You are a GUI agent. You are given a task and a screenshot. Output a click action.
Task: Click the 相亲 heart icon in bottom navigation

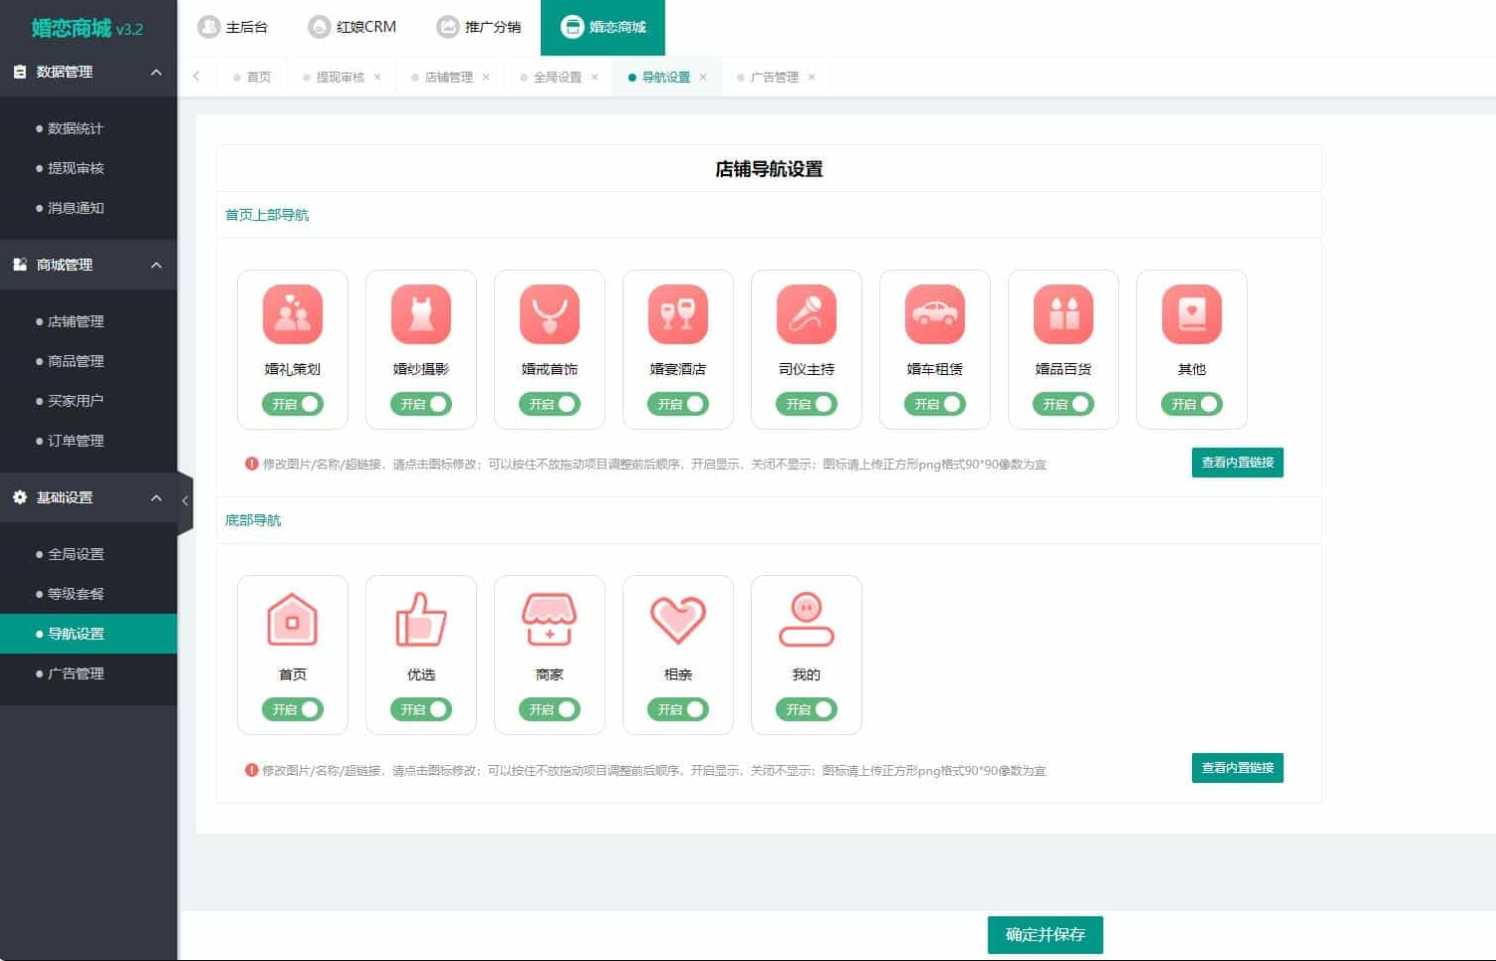tap(678, 619)
